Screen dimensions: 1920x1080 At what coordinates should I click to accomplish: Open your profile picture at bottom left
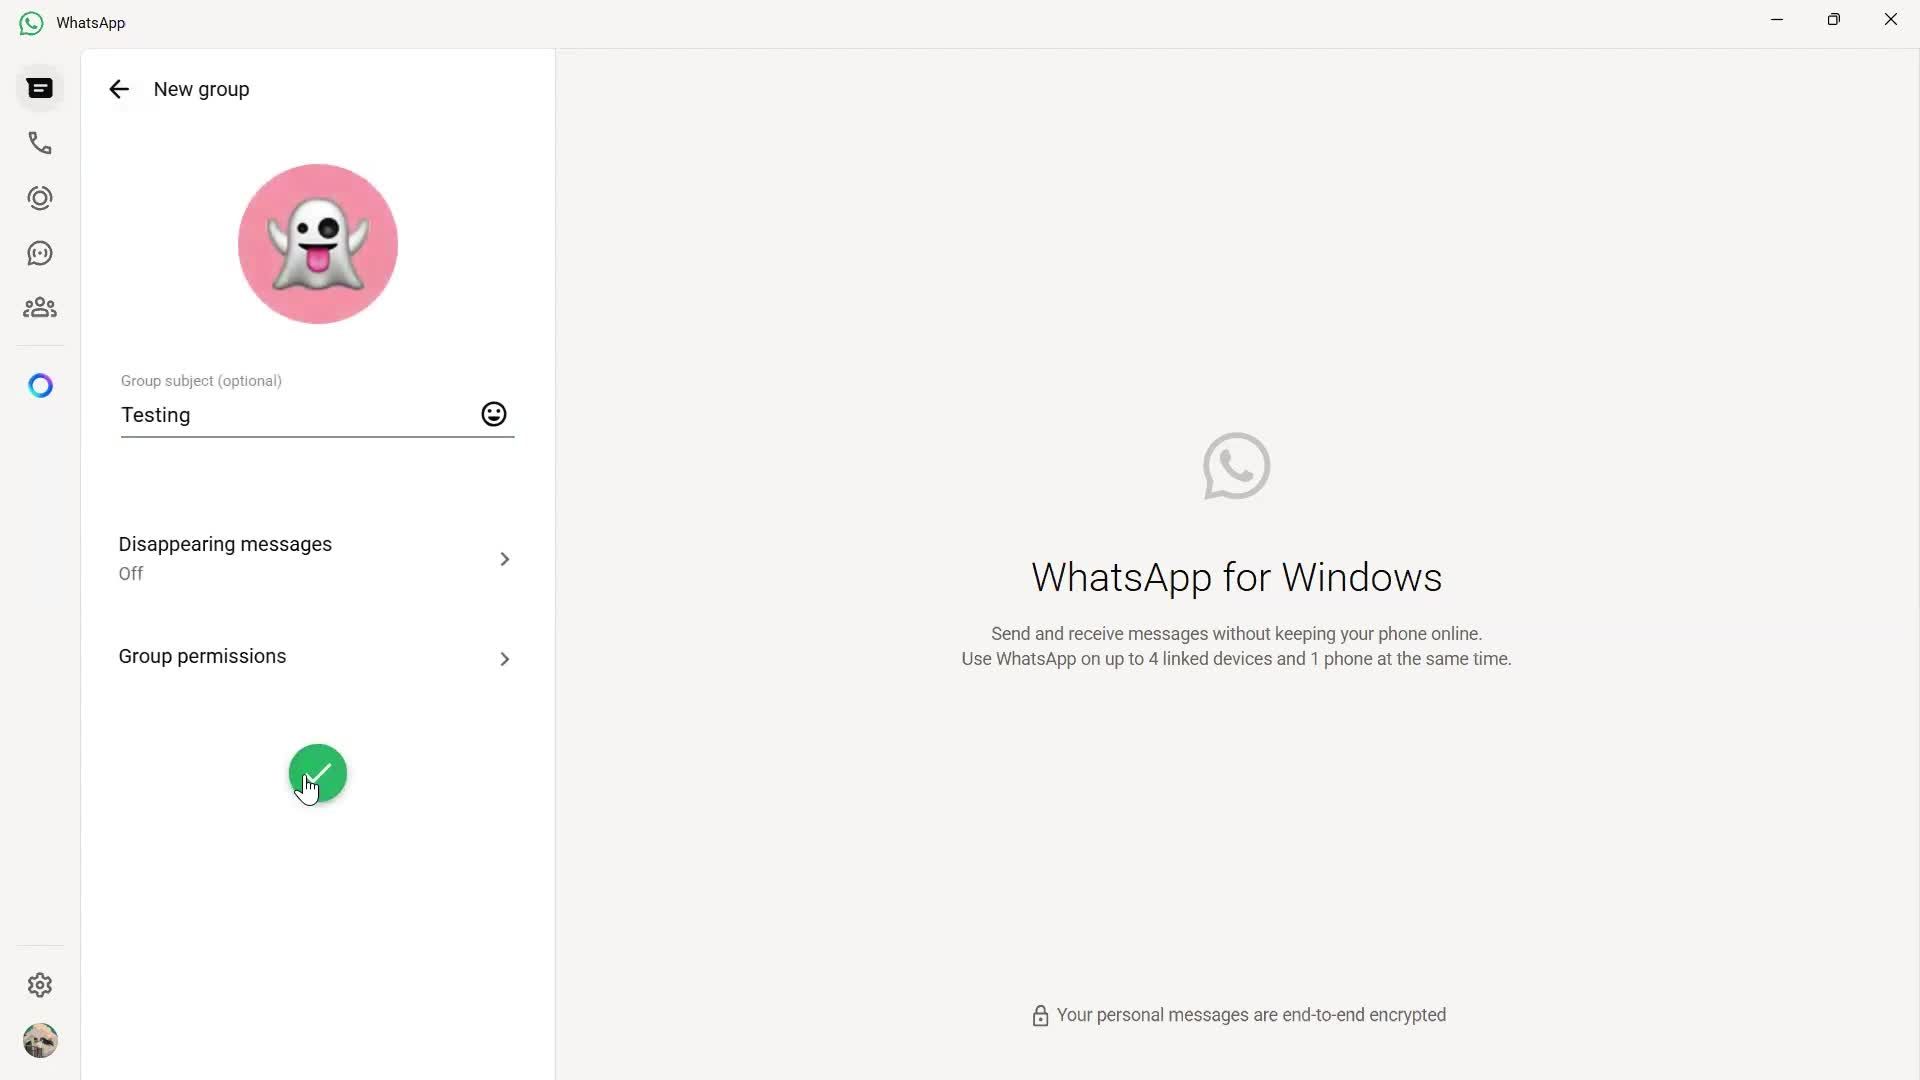click(40, 1041)
